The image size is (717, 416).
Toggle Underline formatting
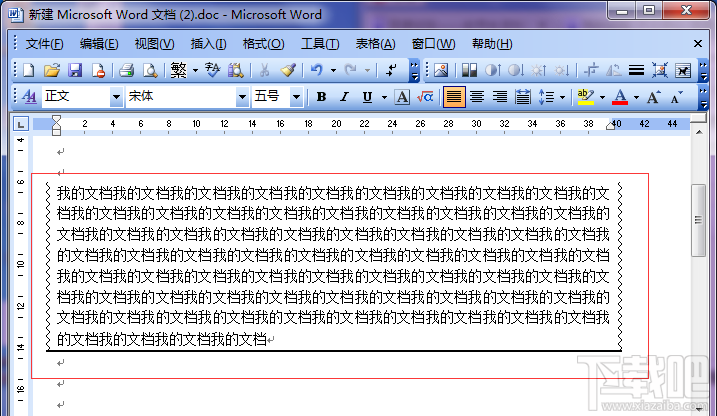pos(367,97)
